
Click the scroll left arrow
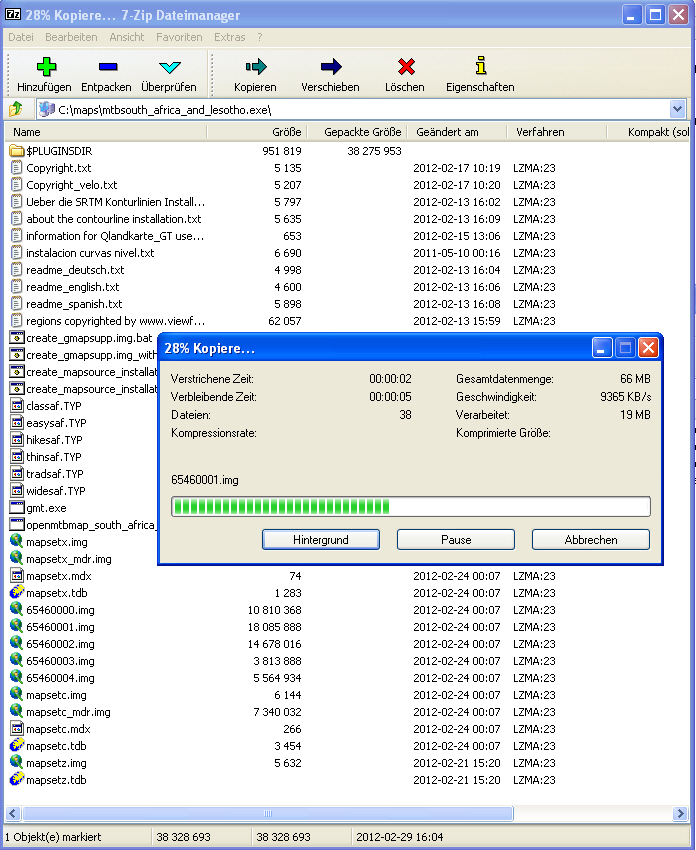(13, 813)
